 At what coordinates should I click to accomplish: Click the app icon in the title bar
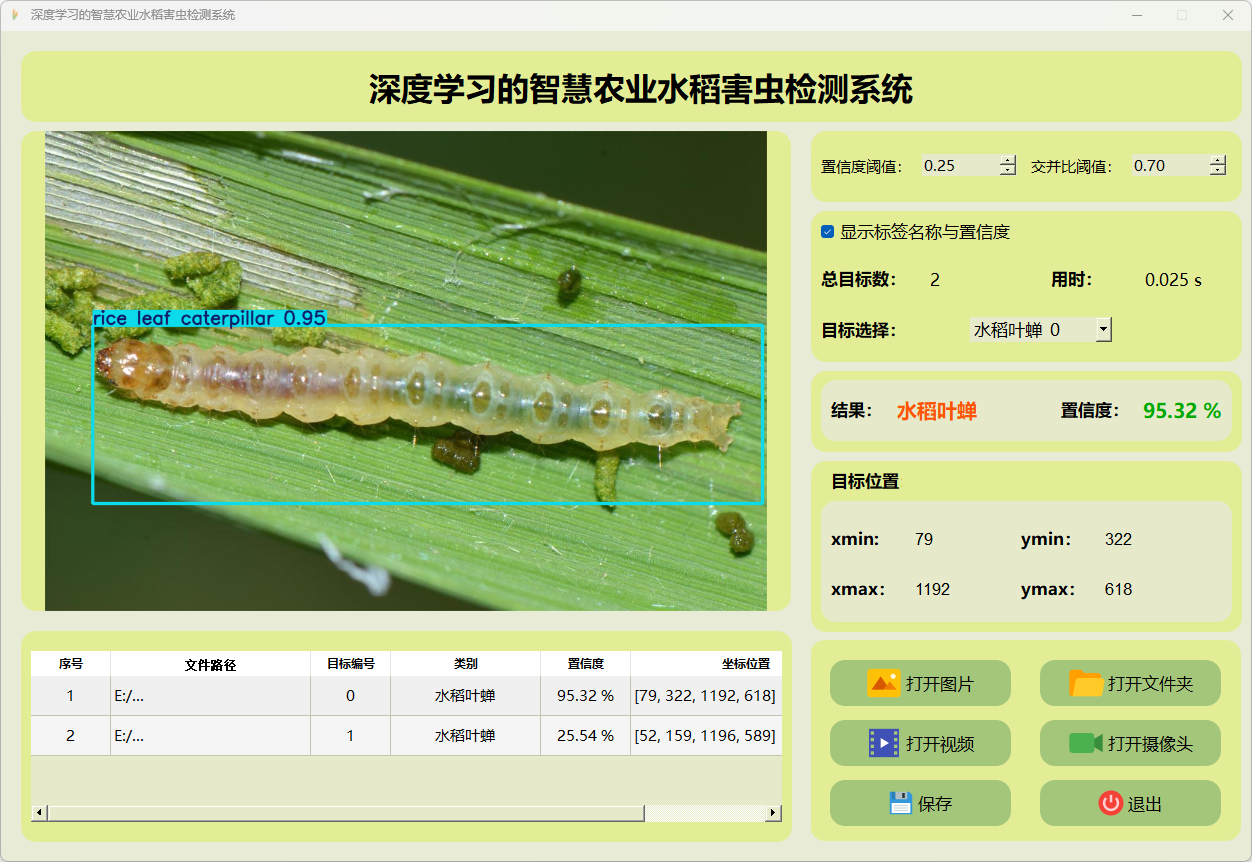[x=15, y=15]
